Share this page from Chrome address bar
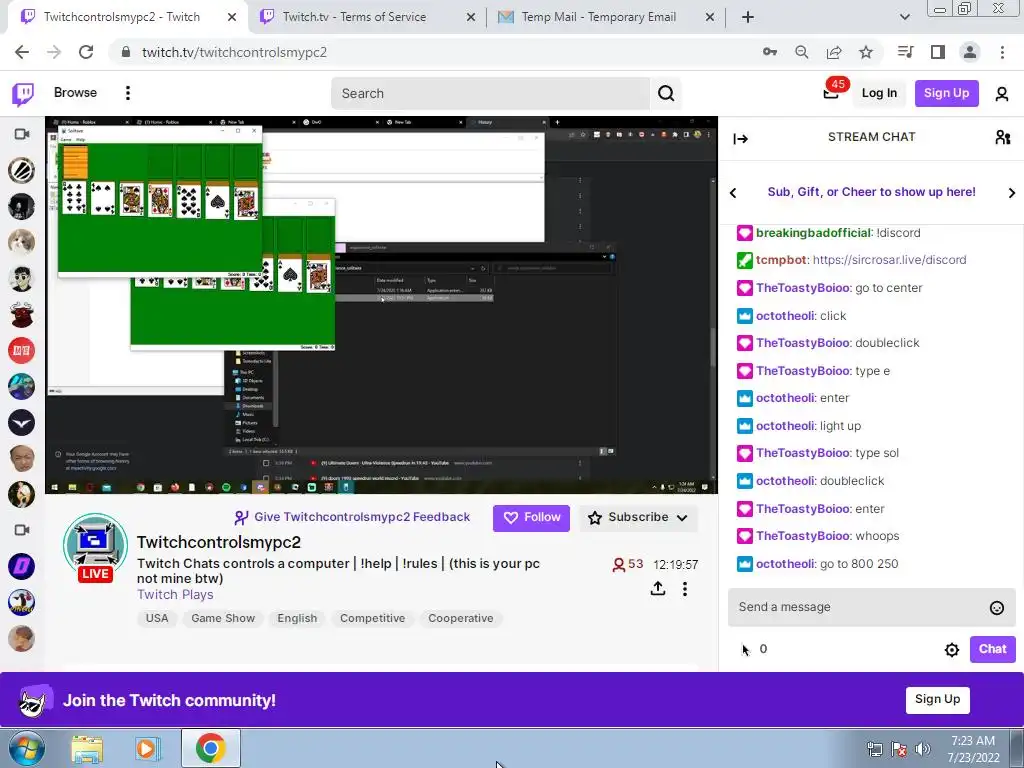1024x768 pixels. coord(834,52)
